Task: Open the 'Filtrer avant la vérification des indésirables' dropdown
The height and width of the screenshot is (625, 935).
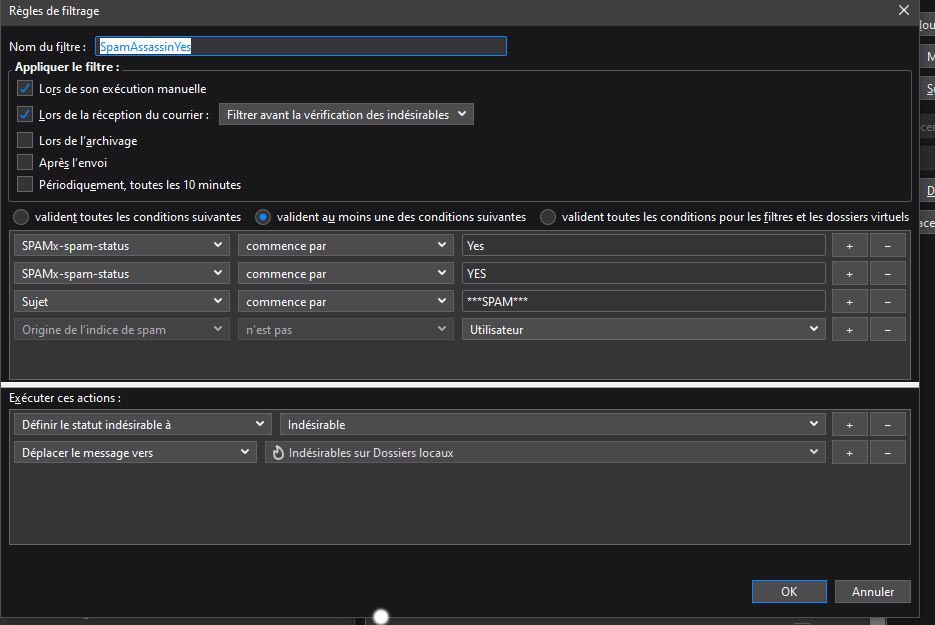Action: tap(346, 115)
